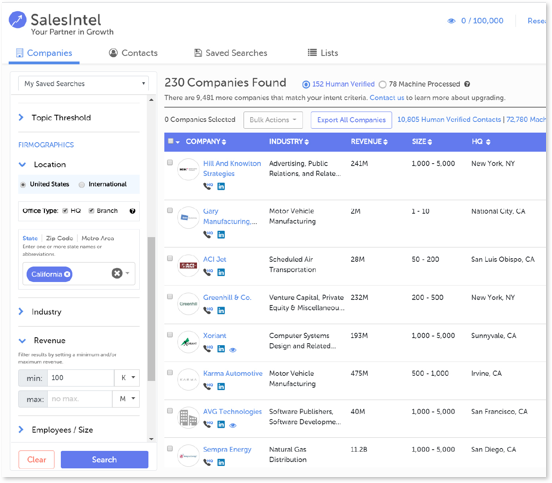Select the 78 Machine Processed radio button
The image size is (552, 483).
[x=383, y=84]
